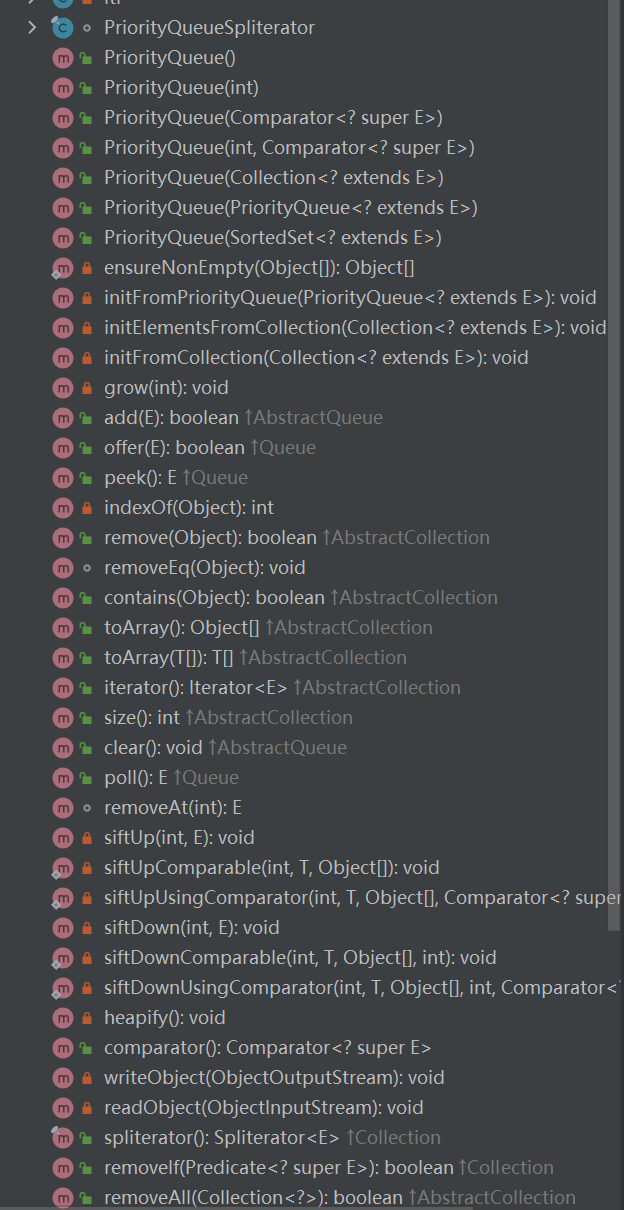Click lock icon beside heapify()
The image size is (624, 1210).
87,1018
